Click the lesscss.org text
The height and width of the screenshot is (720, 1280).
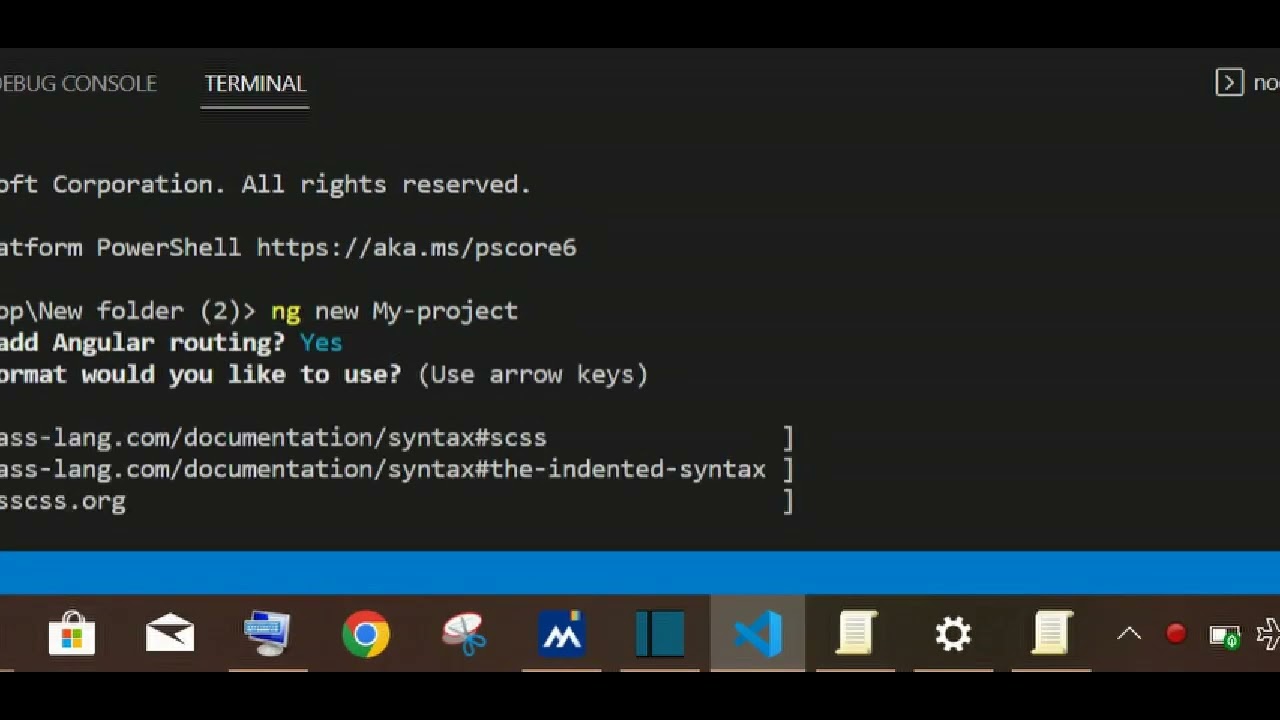tap(62, 502)
